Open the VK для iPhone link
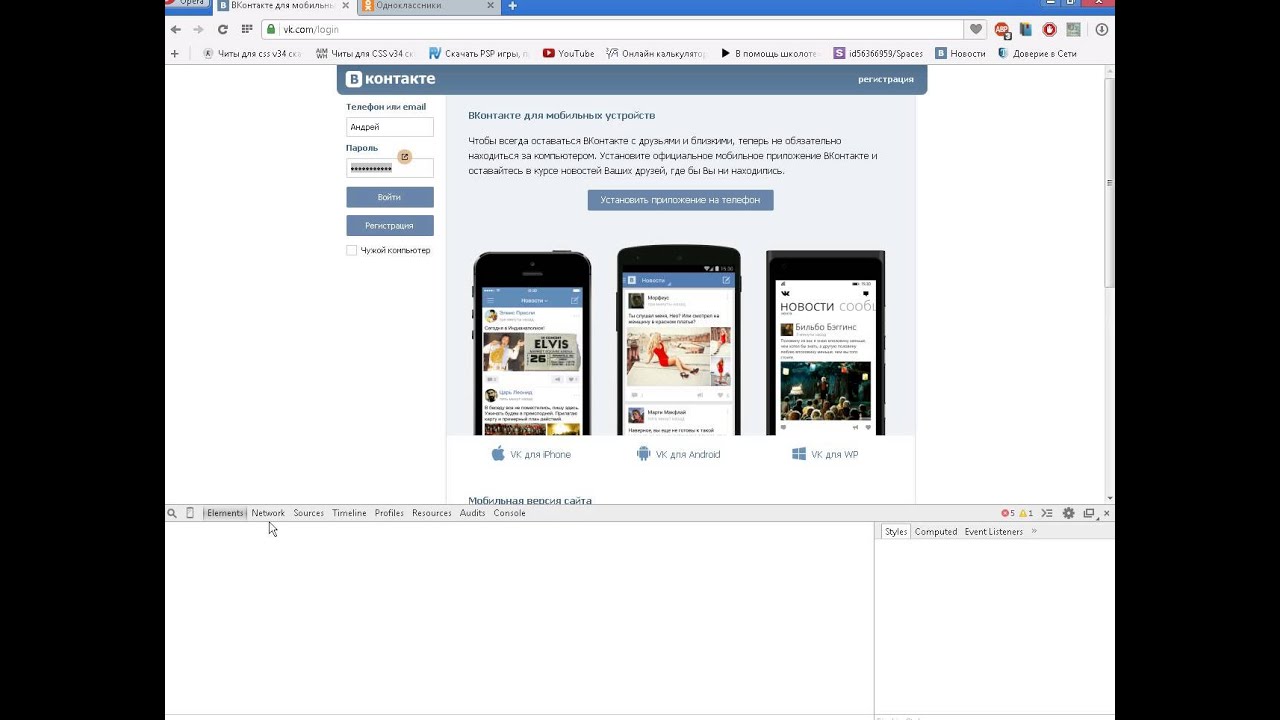 point(540,454)
